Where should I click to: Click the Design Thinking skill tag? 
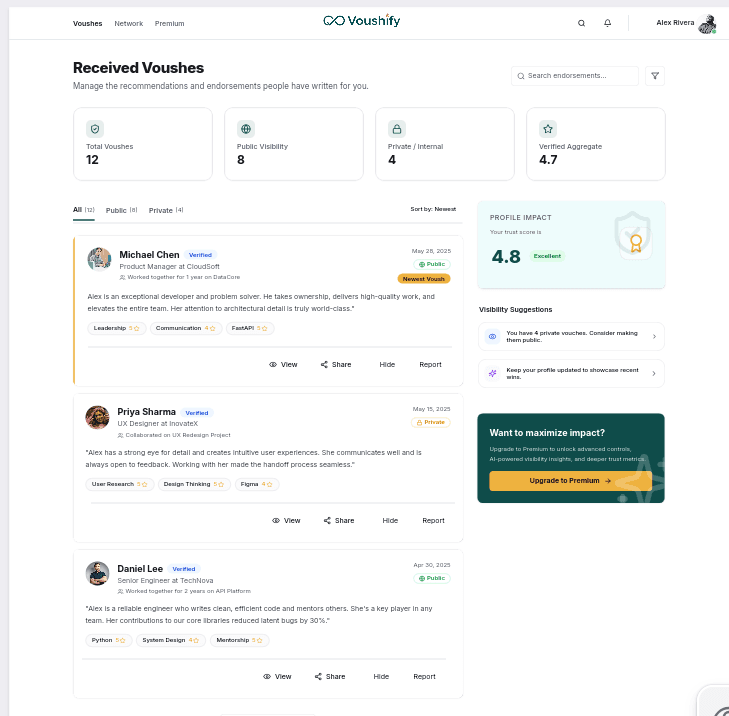click(194, 484)
